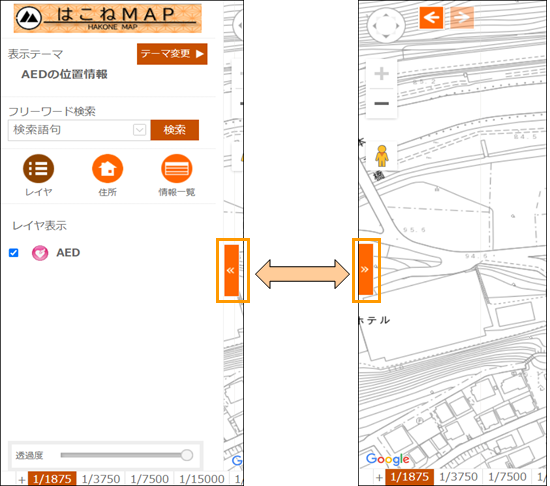The image size is (550, 486).
Task: Open Street View with the pegman icon
Action: (x=382, y=156)
